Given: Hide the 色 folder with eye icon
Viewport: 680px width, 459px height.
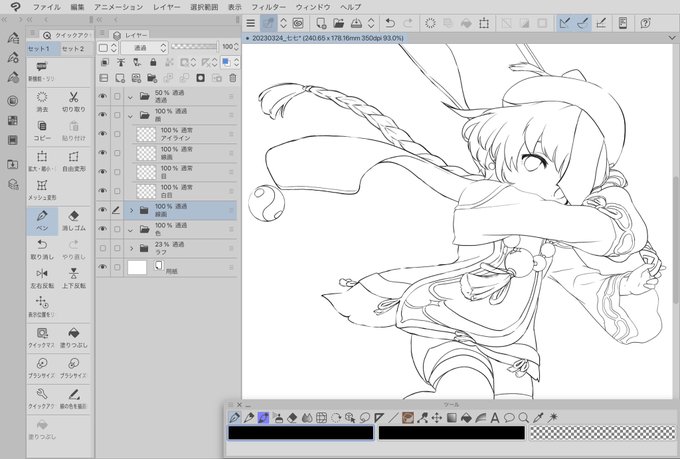Looking at the screenshot, I should coord(102,229).
